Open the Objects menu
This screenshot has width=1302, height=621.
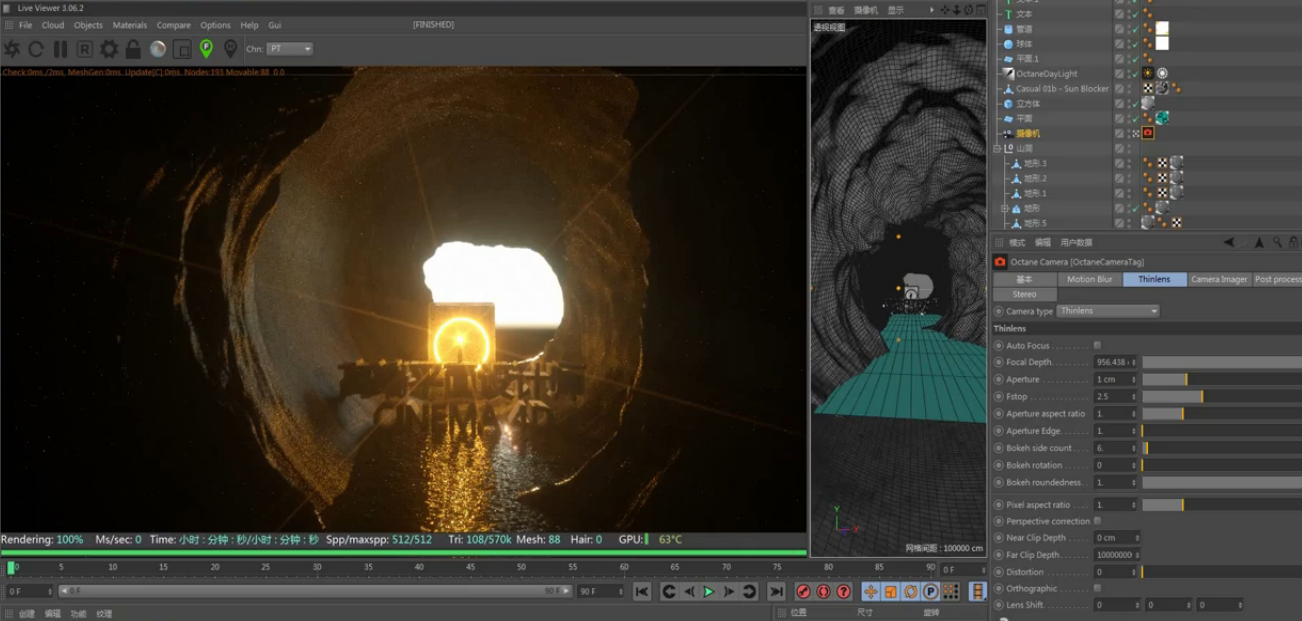coord(88,25)
